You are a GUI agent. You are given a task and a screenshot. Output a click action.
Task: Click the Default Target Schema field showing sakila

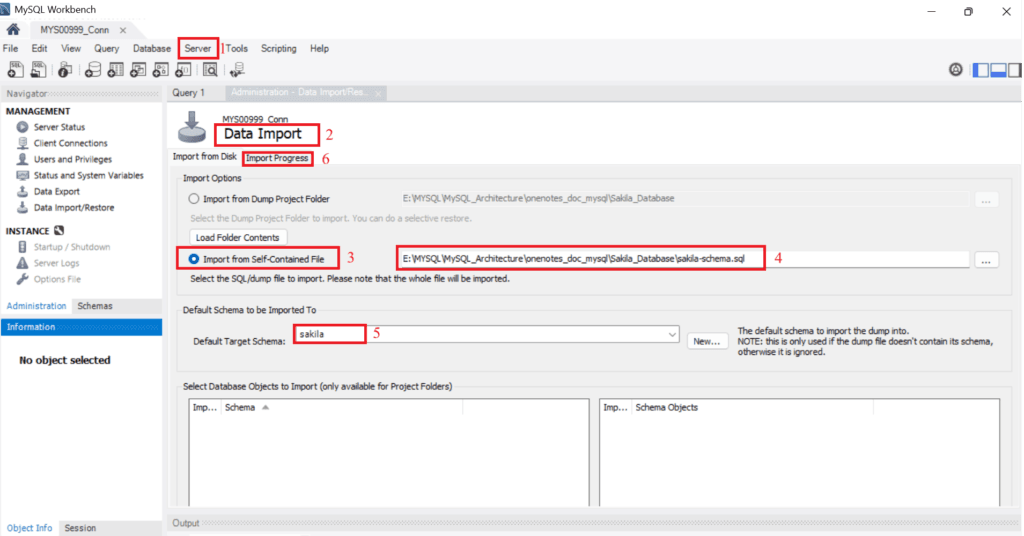click(x=487, y=334)
